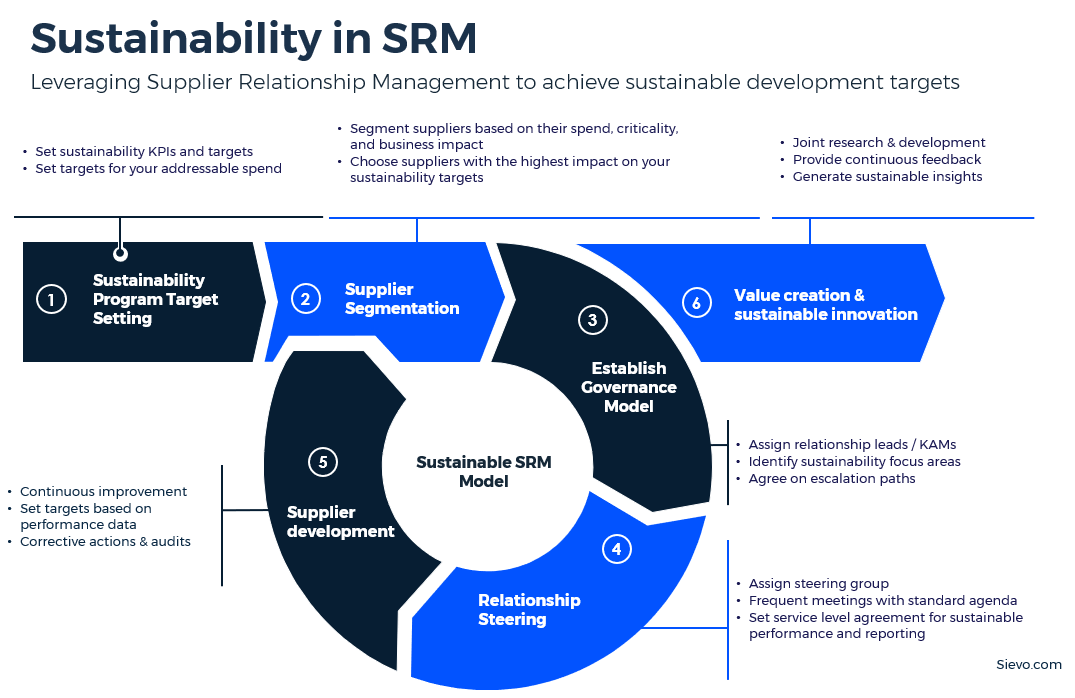Click the circled number 5 icon
The height and width of the screenshot is (698, 1075).
click(323, 461)
